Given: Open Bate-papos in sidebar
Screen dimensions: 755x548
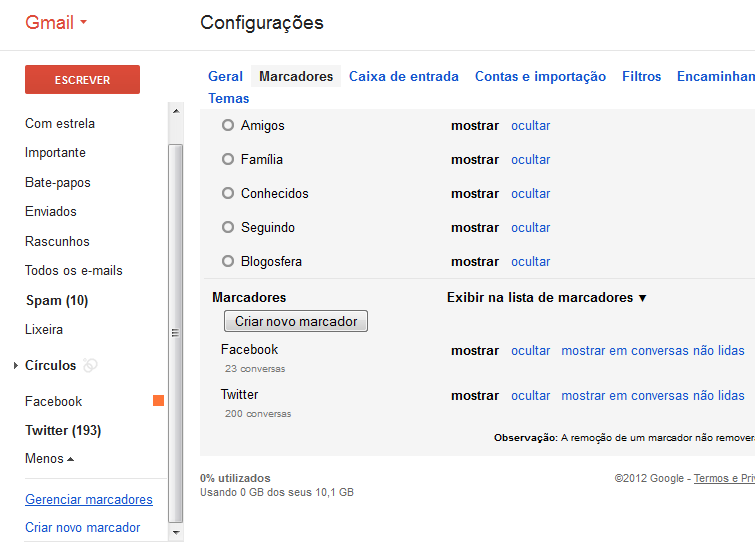Looking at the screenshot, I should pyautogui.click(x=58, y=183).
